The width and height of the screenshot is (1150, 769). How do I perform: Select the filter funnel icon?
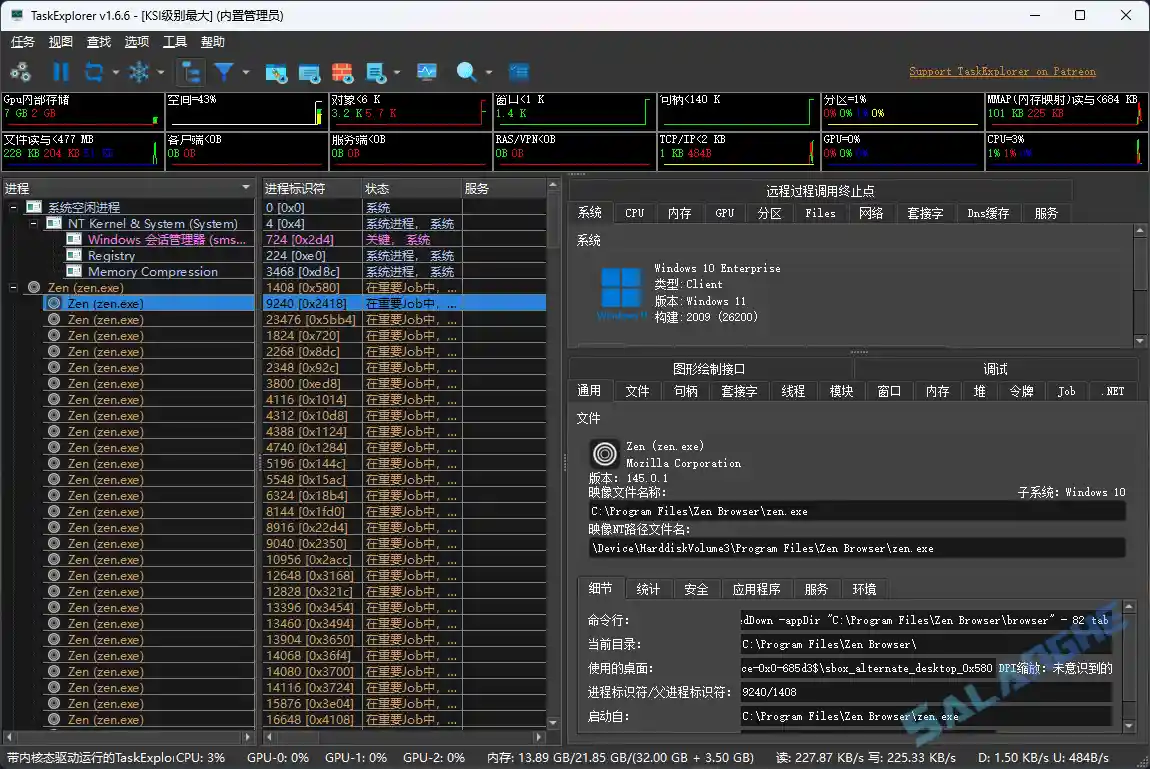pos(222,71)
